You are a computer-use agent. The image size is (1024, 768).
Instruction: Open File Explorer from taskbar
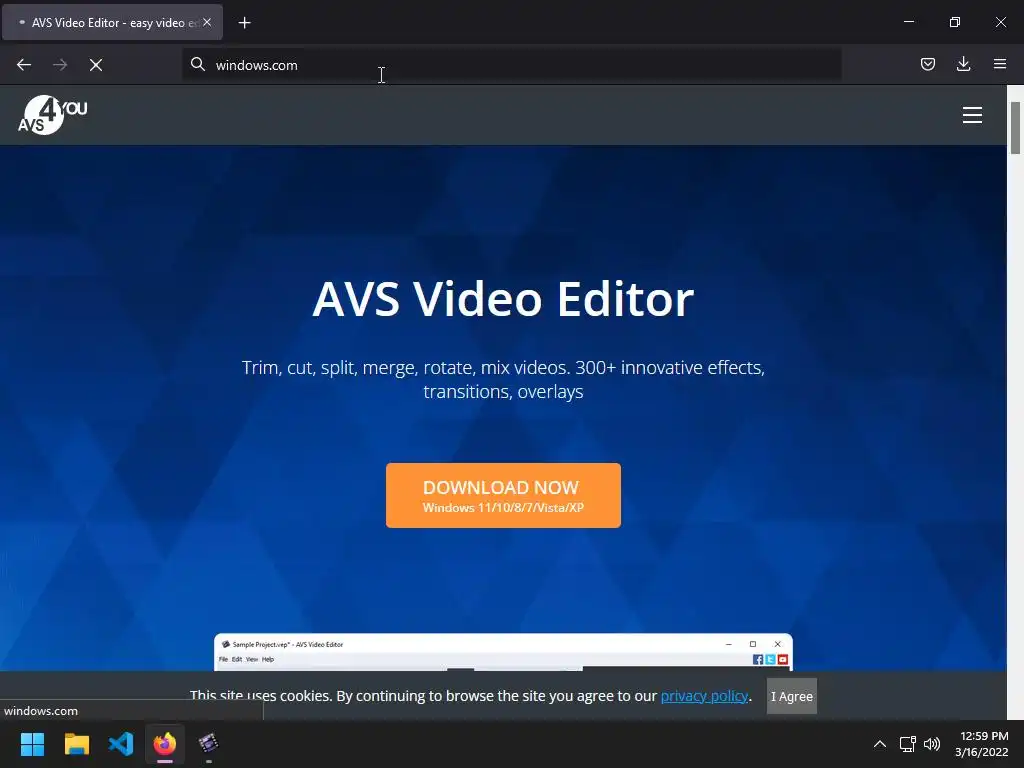coord(76,744)
